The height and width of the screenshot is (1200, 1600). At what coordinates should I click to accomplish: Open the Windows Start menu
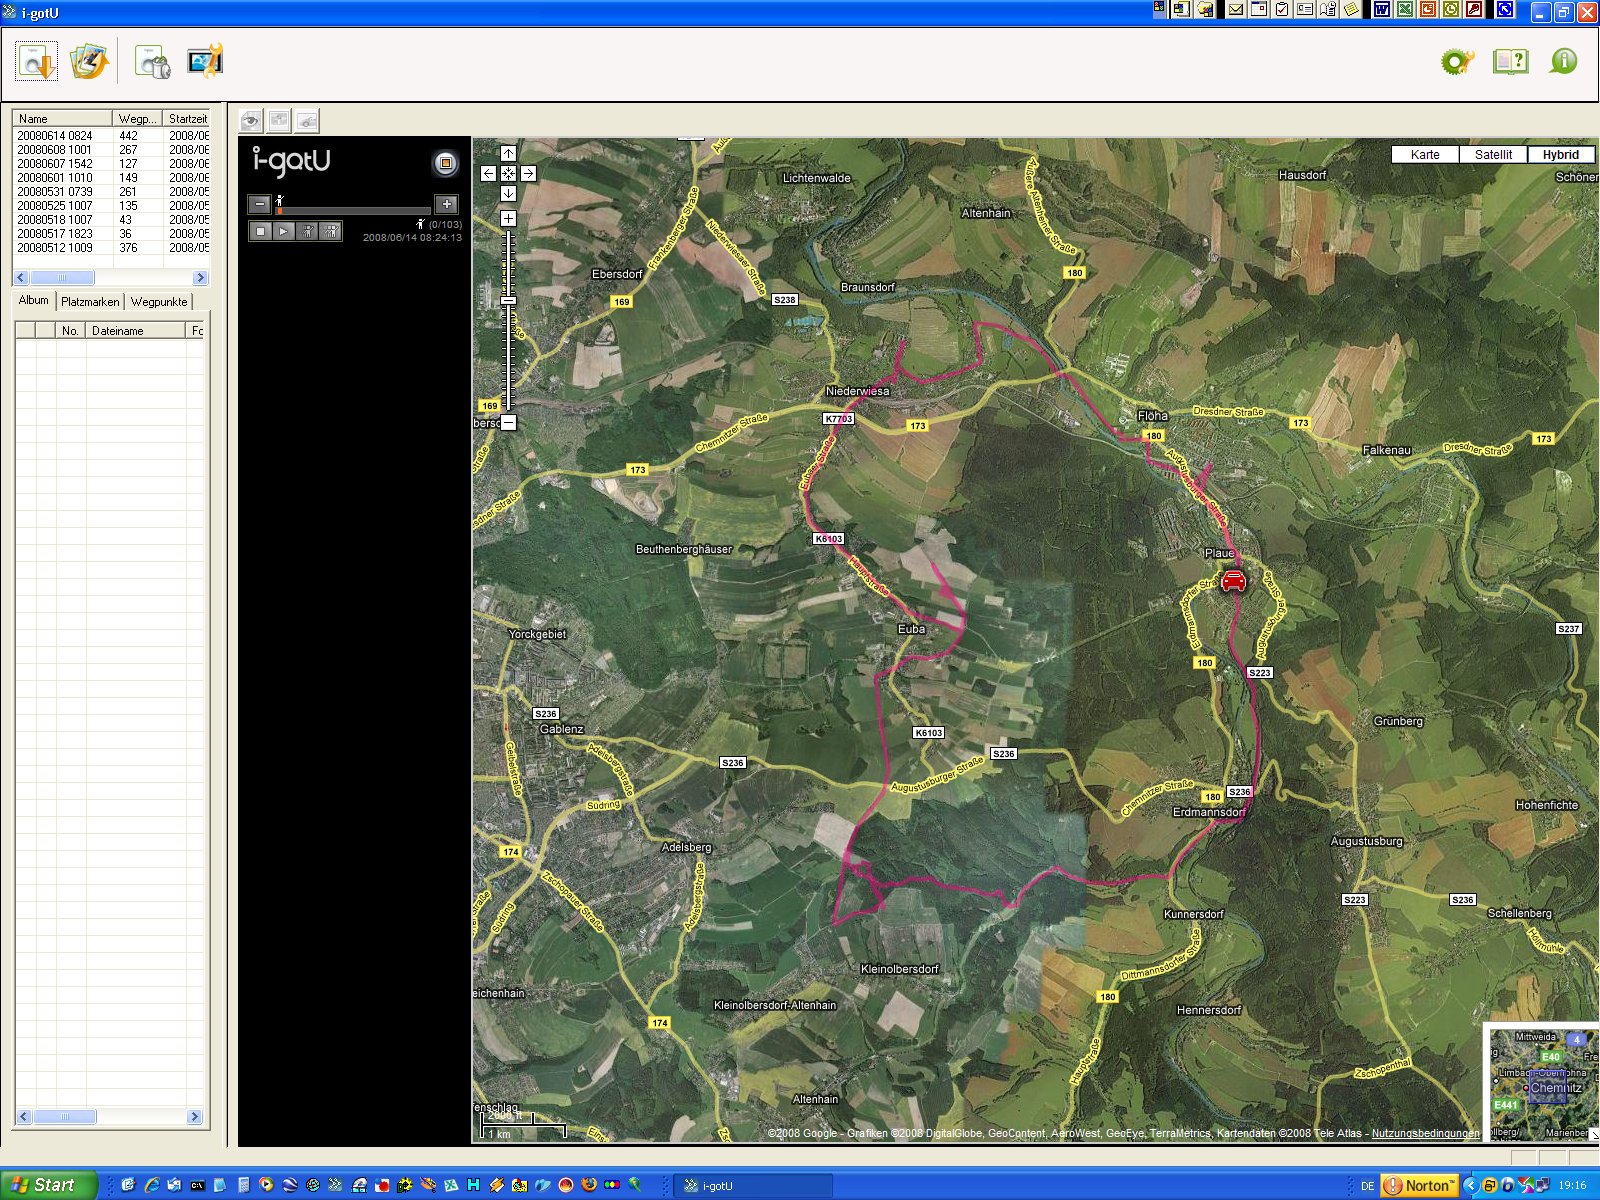(x=48, y=1185)
